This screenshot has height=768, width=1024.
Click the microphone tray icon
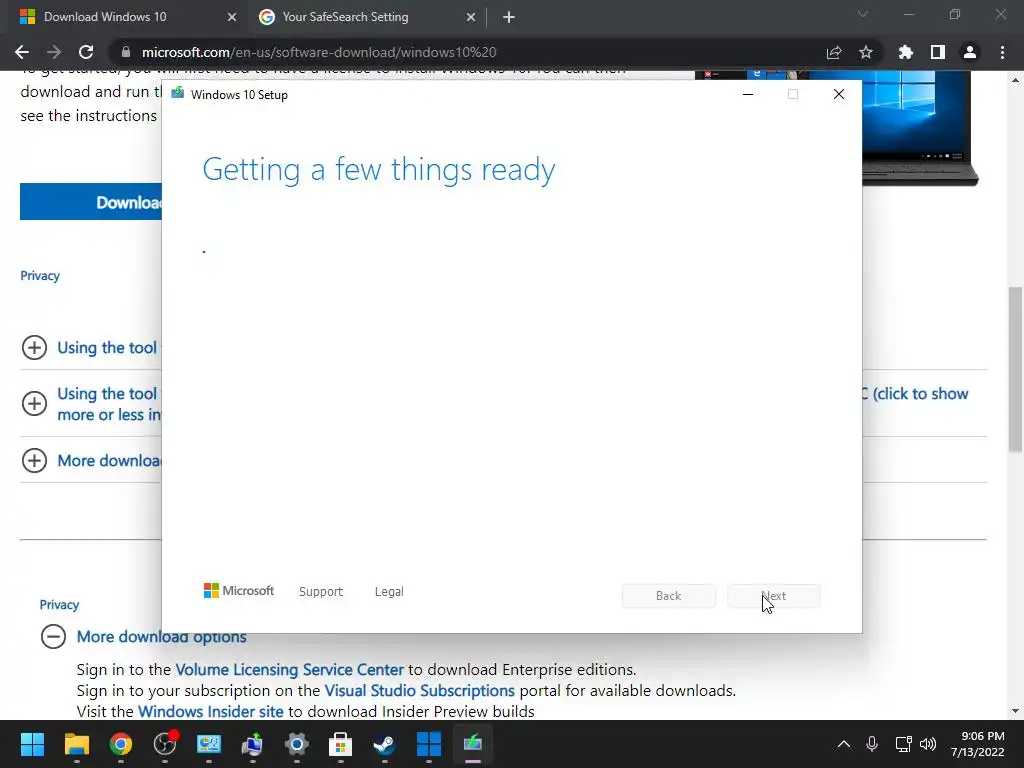click(872, 744)
